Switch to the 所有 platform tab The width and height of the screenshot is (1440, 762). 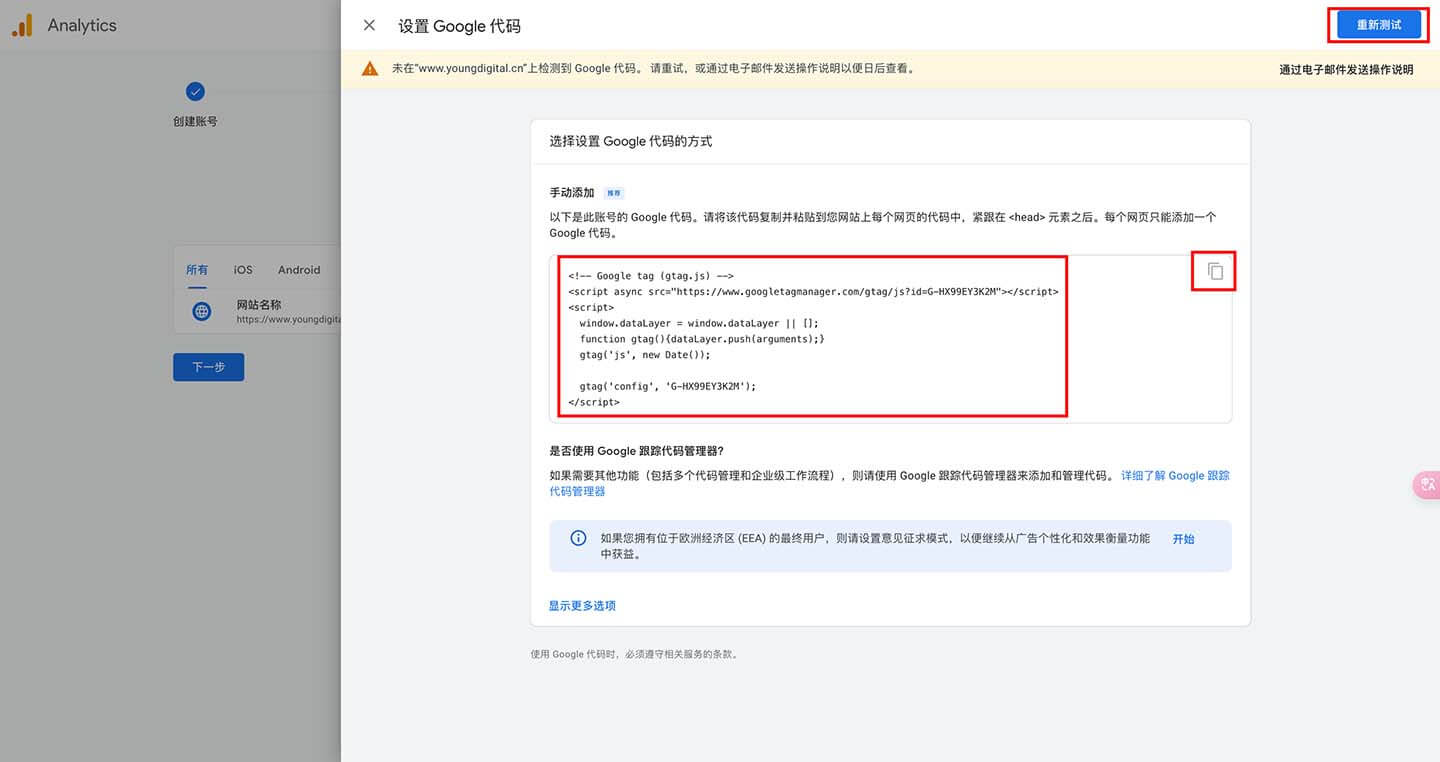pos(197,270)
